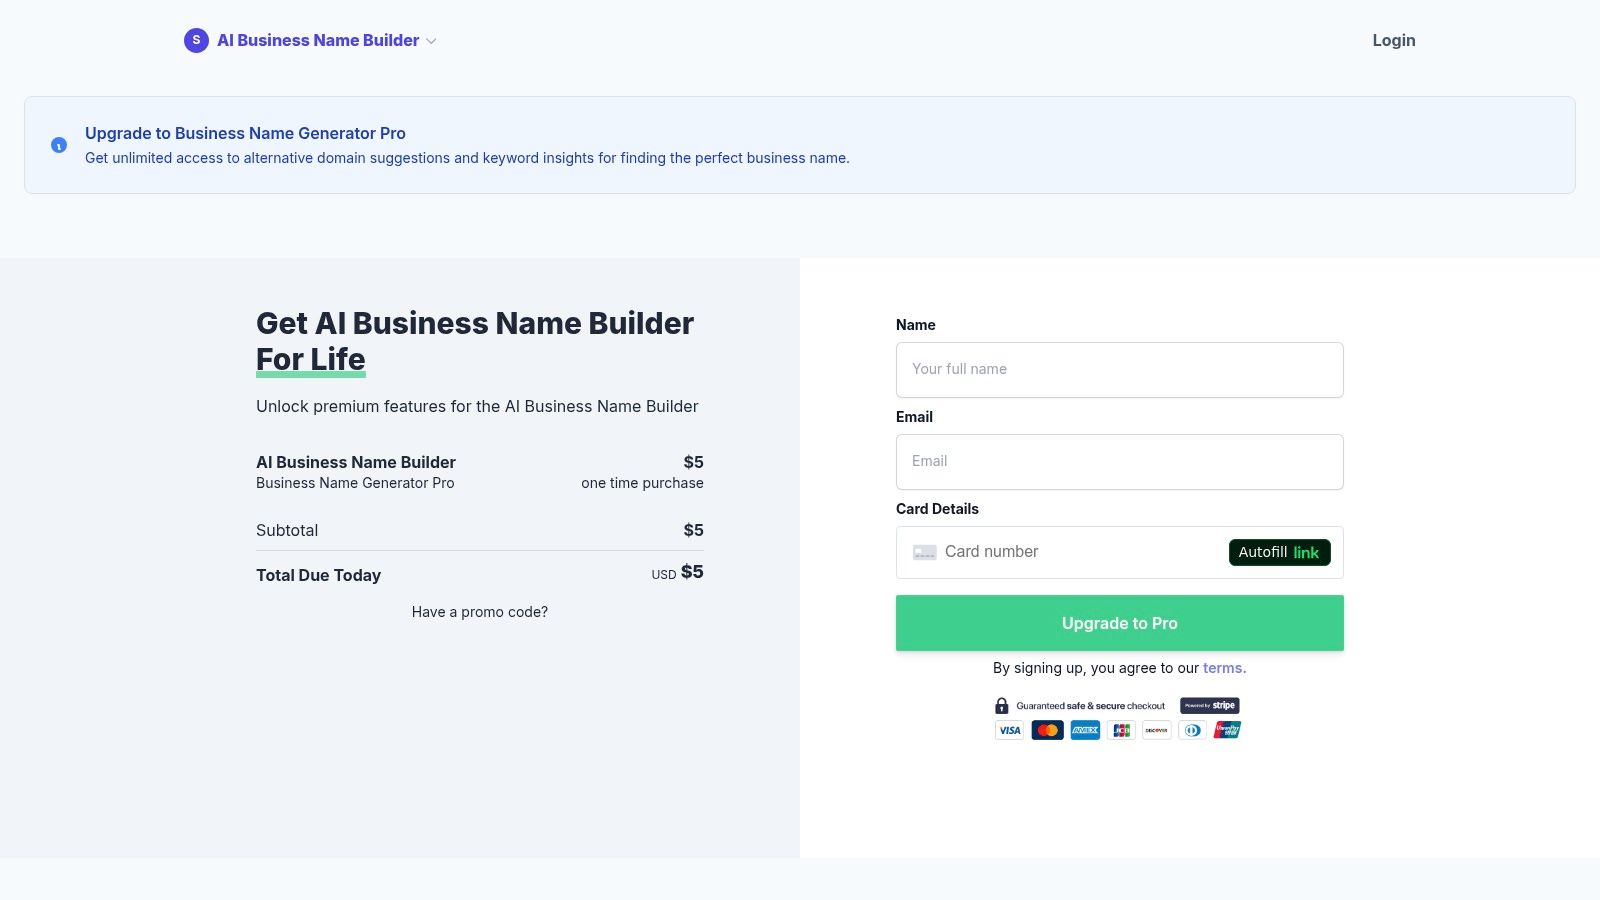
Task: Open the AI Business Name Builder dropdown chevron
Action: click(431, 41)
